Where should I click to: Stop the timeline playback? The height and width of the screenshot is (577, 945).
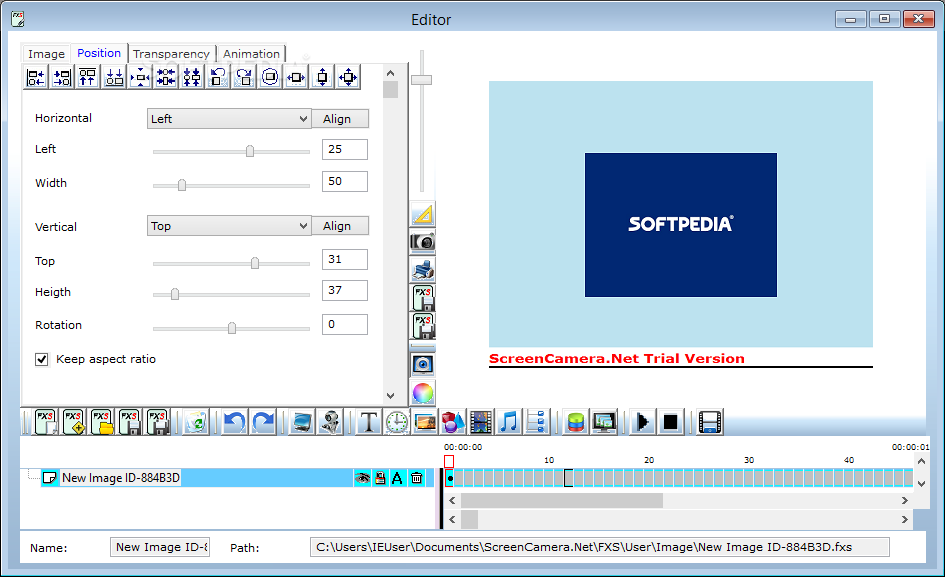pyautogui.click(x=670, y=422)
